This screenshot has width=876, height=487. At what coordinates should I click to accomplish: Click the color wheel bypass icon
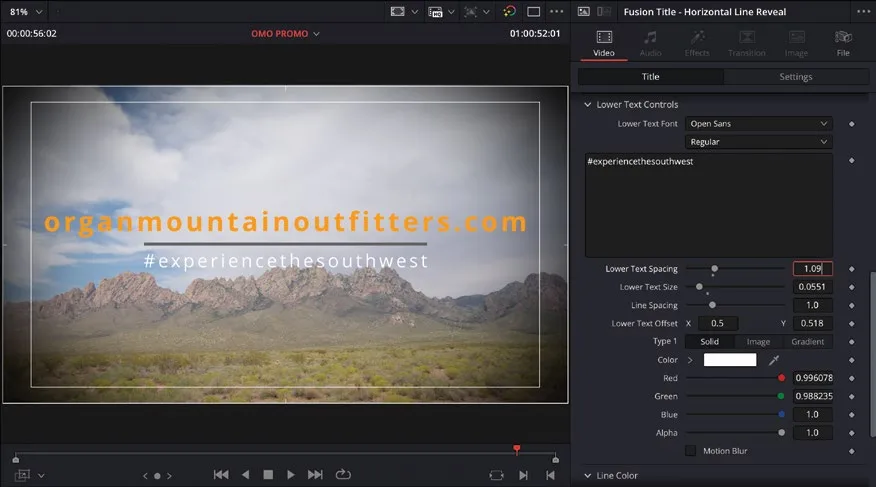(509, 12)
